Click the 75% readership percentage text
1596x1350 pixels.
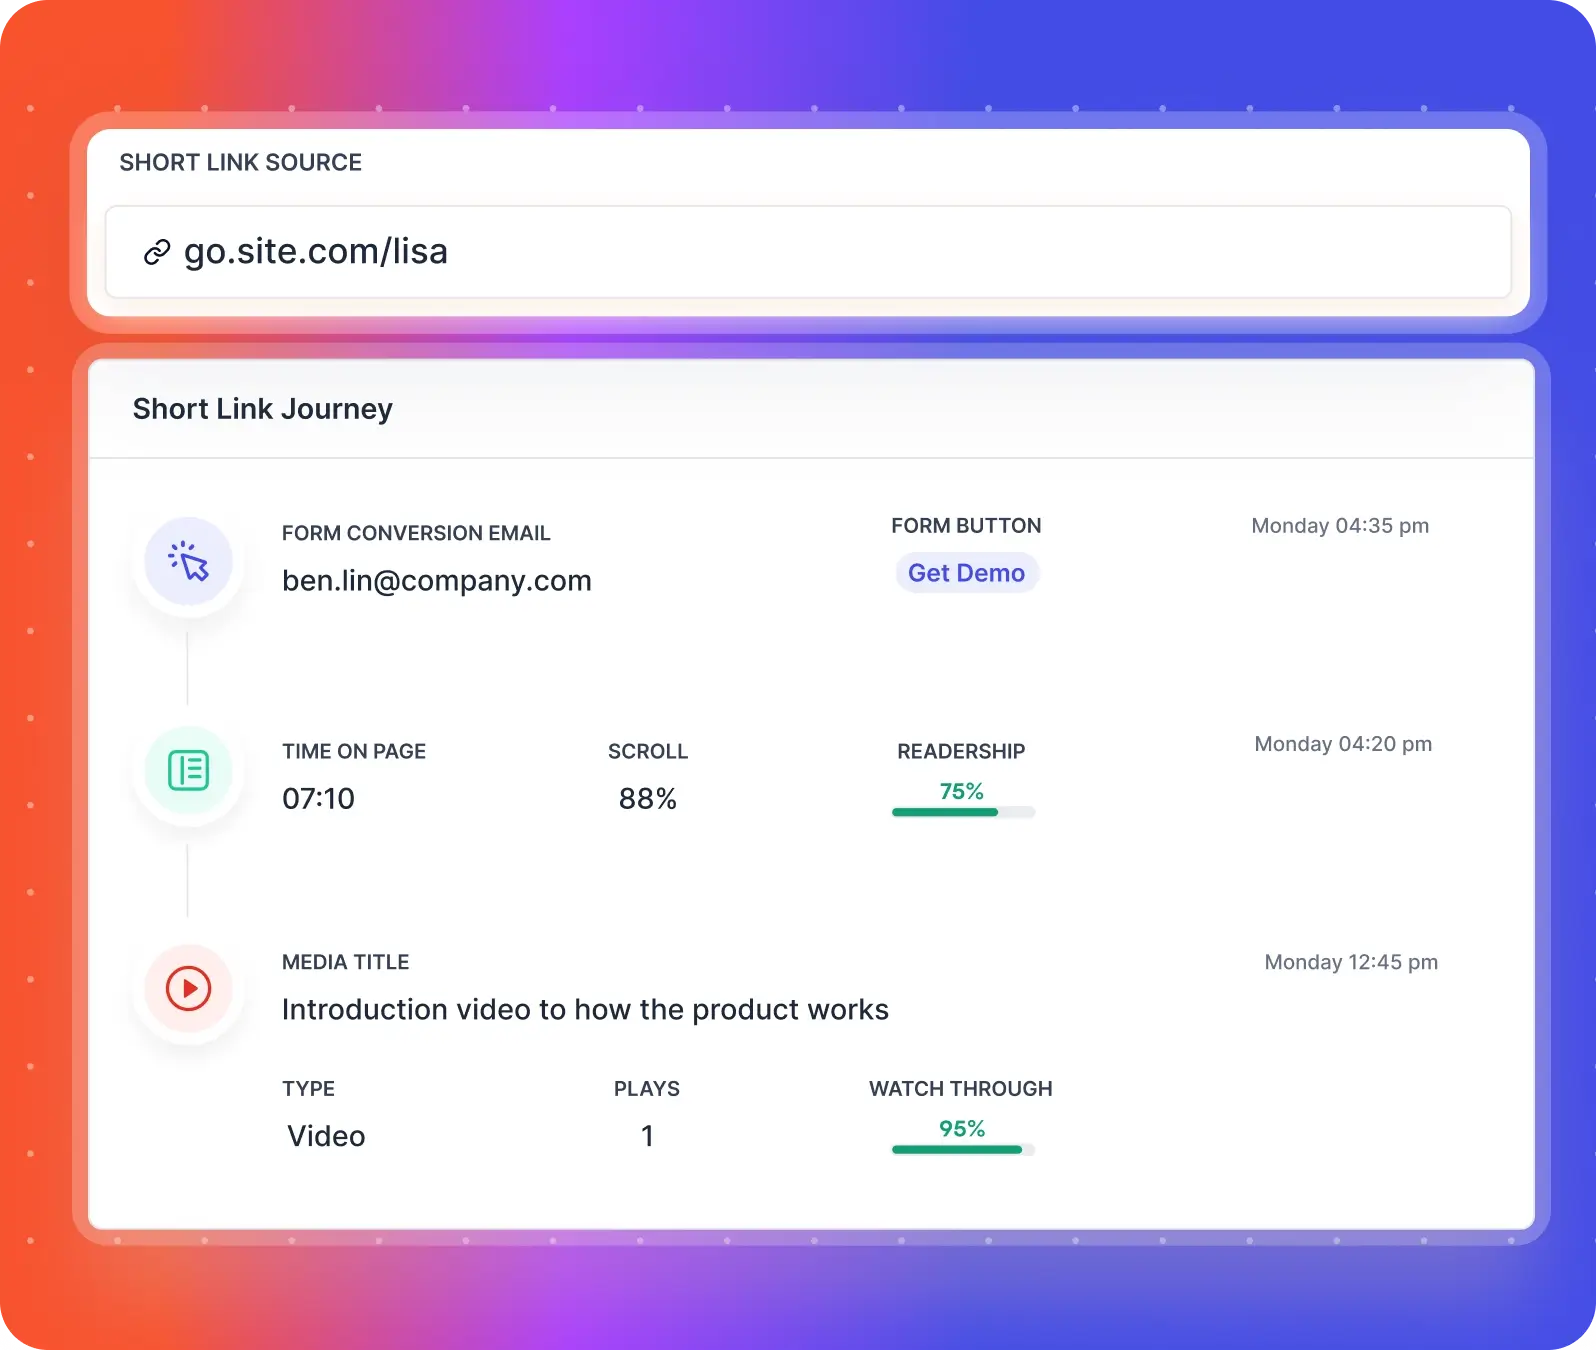961,791
